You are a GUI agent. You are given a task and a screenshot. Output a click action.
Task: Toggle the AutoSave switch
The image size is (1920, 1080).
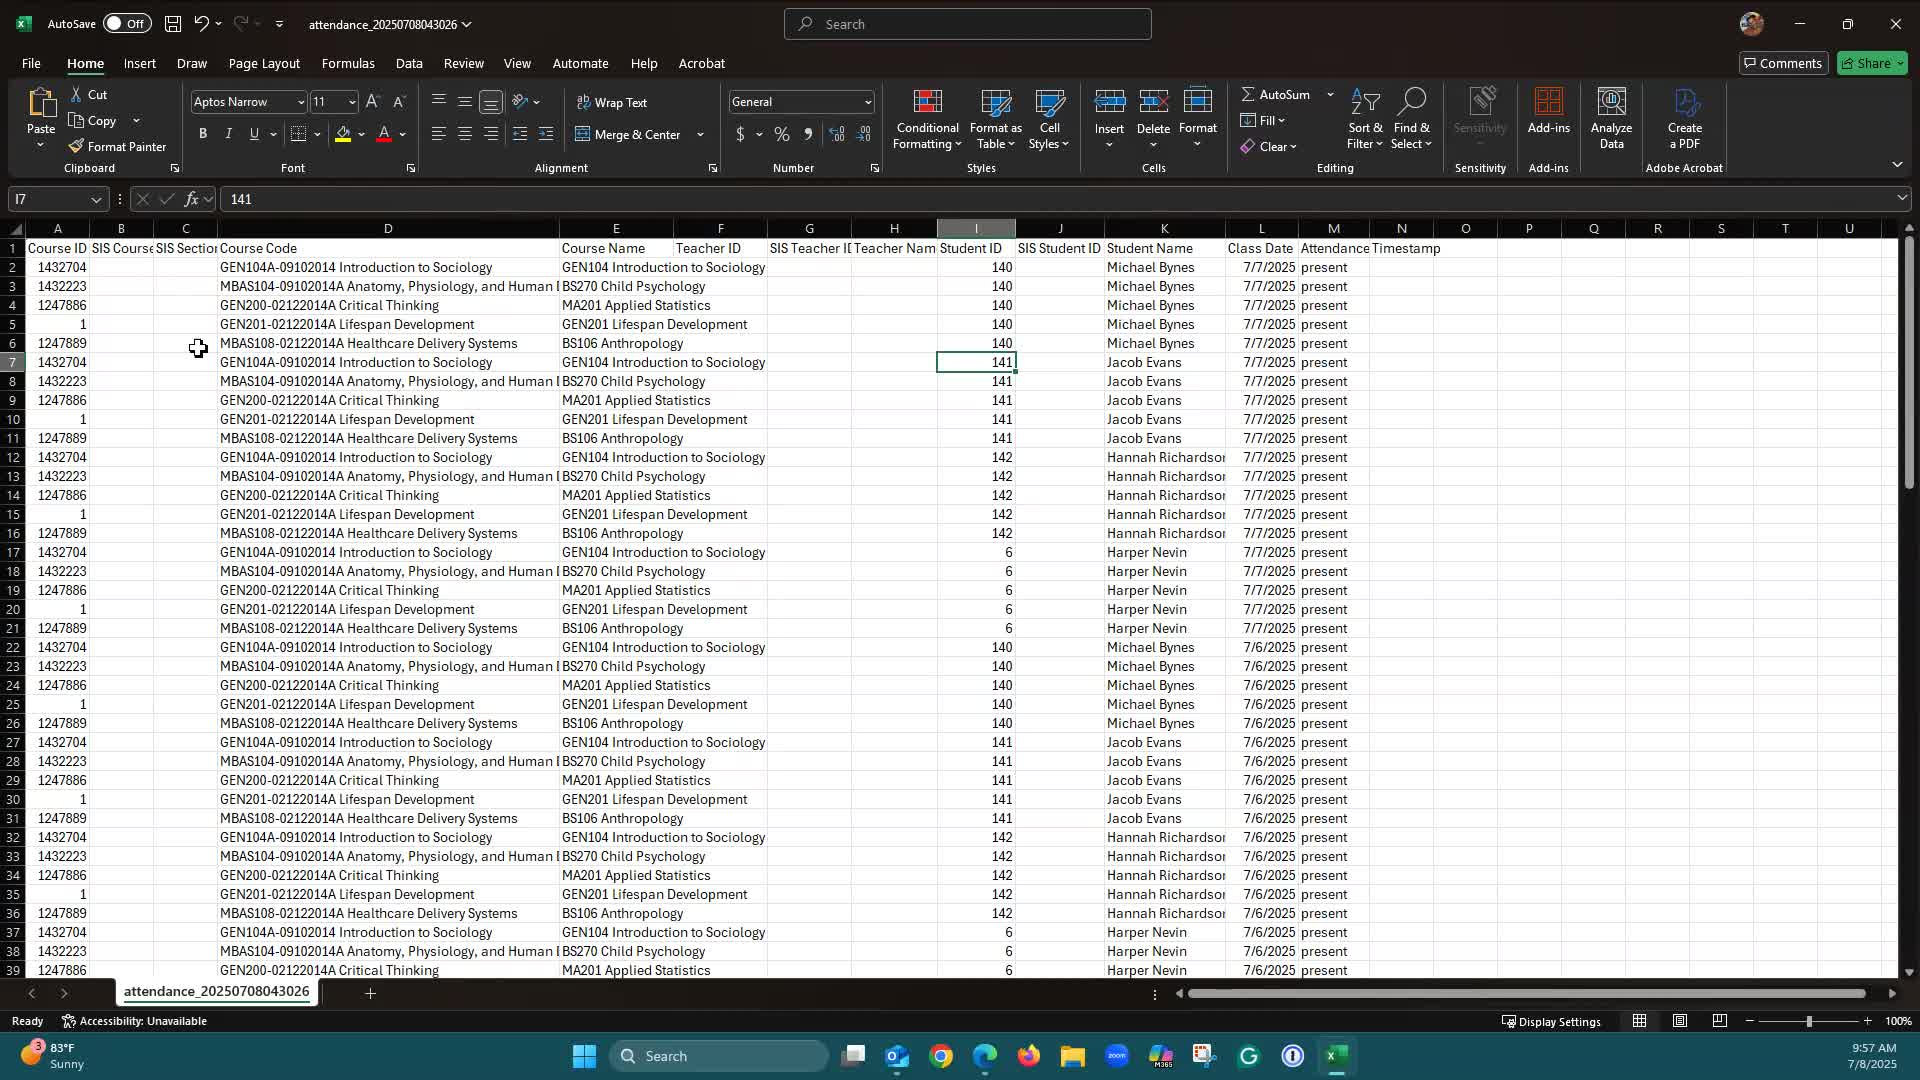(126, 23)
